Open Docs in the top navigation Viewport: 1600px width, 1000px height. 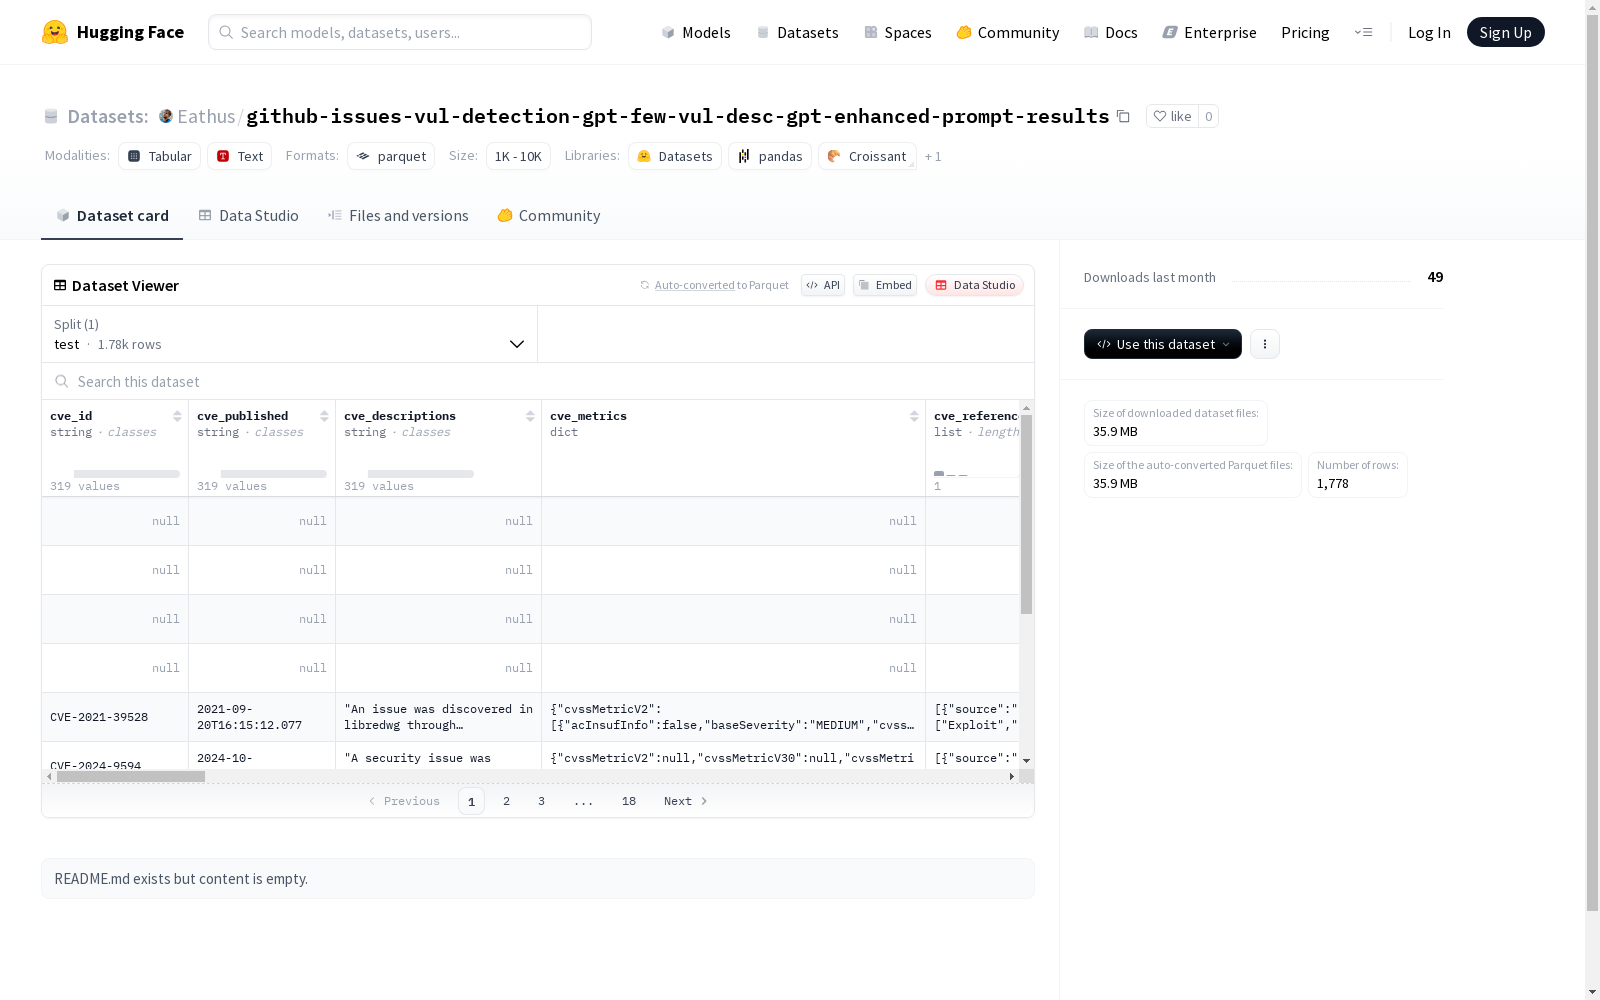(1111, 32)
